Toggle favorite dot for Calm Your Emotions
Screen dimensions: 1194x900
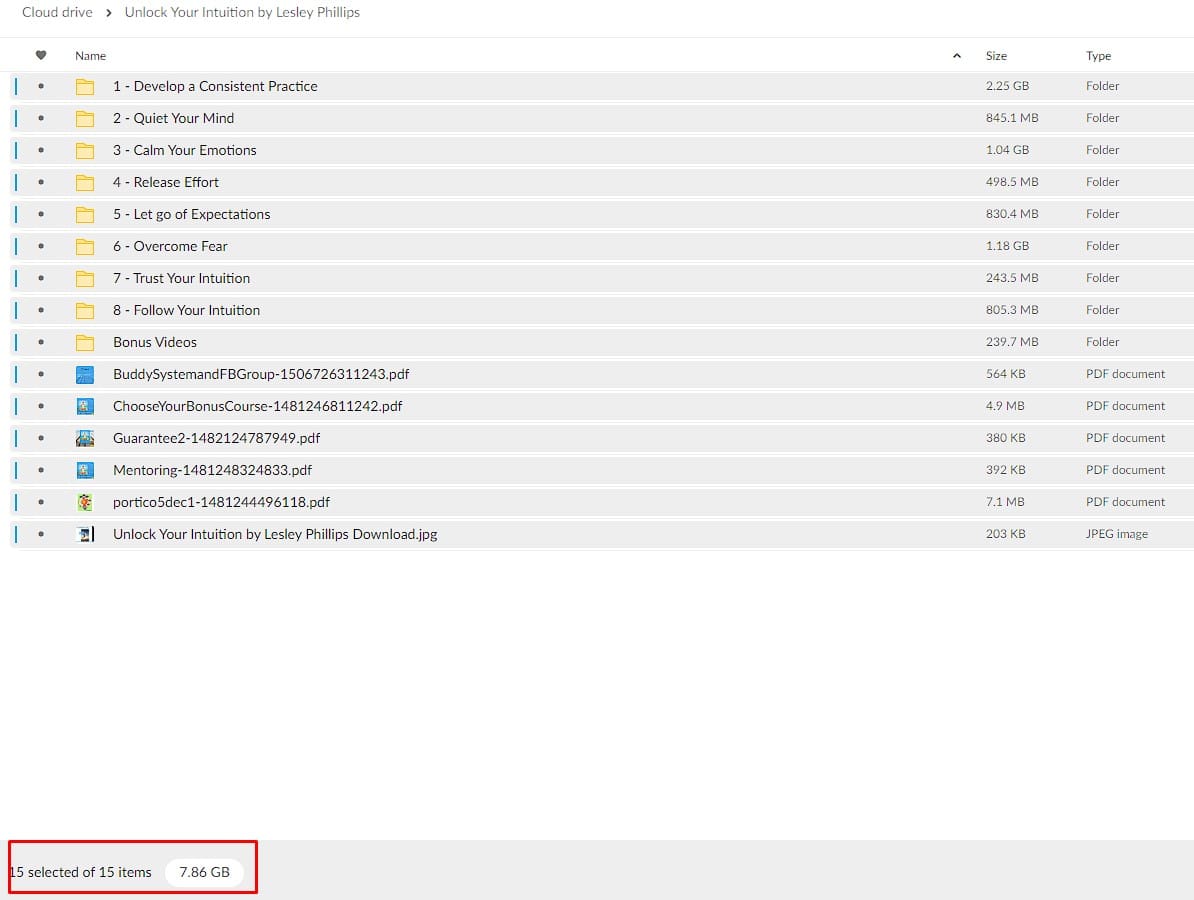coord(41,150)
